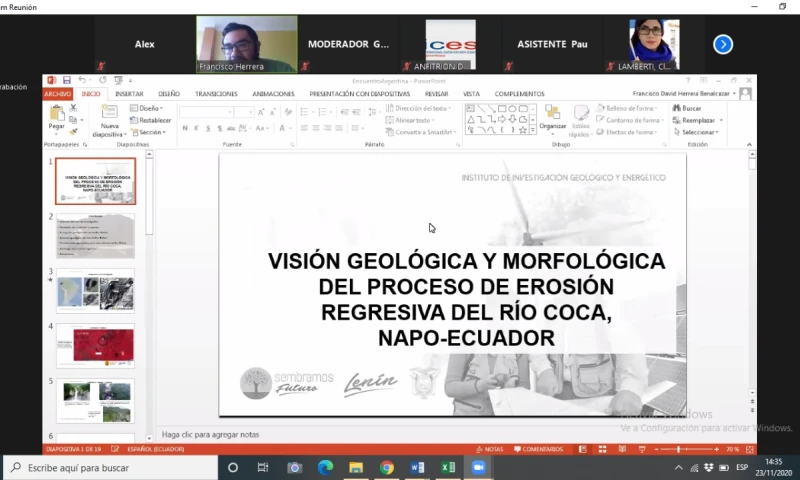800x480 pixels.
Task: Click the clear formatting eraser icon
Action: (288, 112)
